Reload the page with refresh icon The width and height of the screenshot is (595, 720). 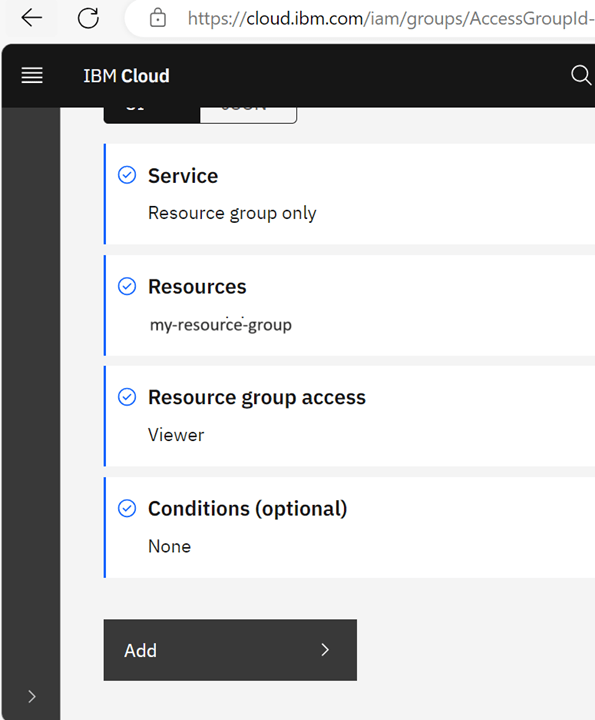(88, 18)
